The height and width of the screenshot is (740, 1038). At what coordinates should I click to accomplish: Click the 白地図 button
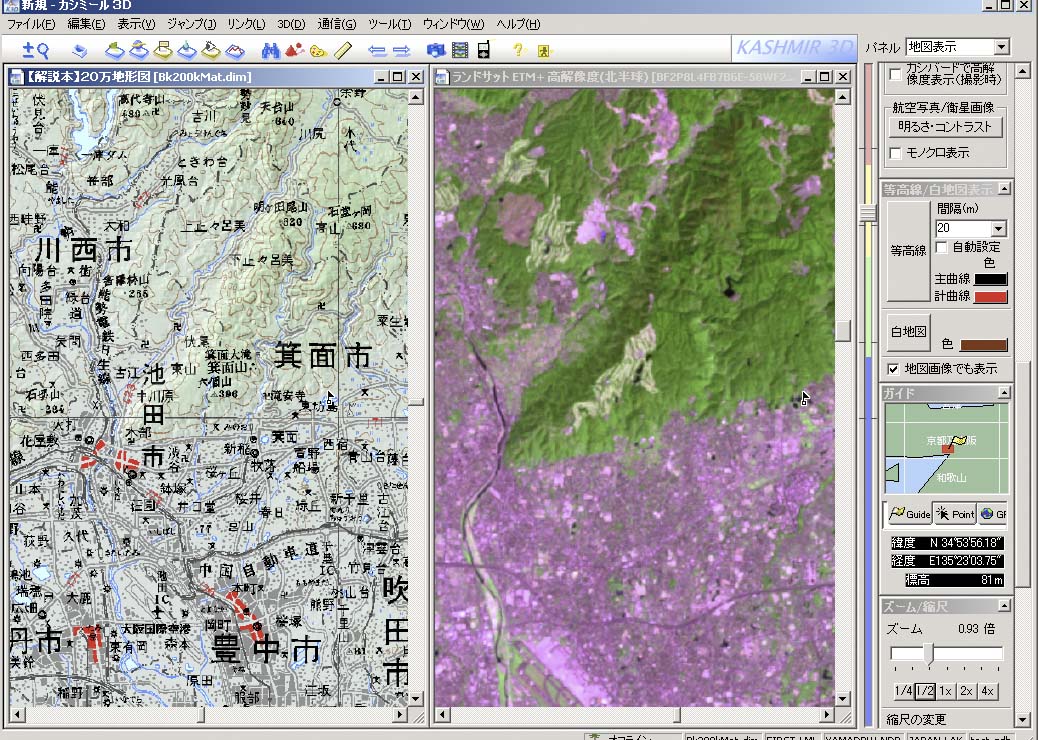(x=908, y=332)
